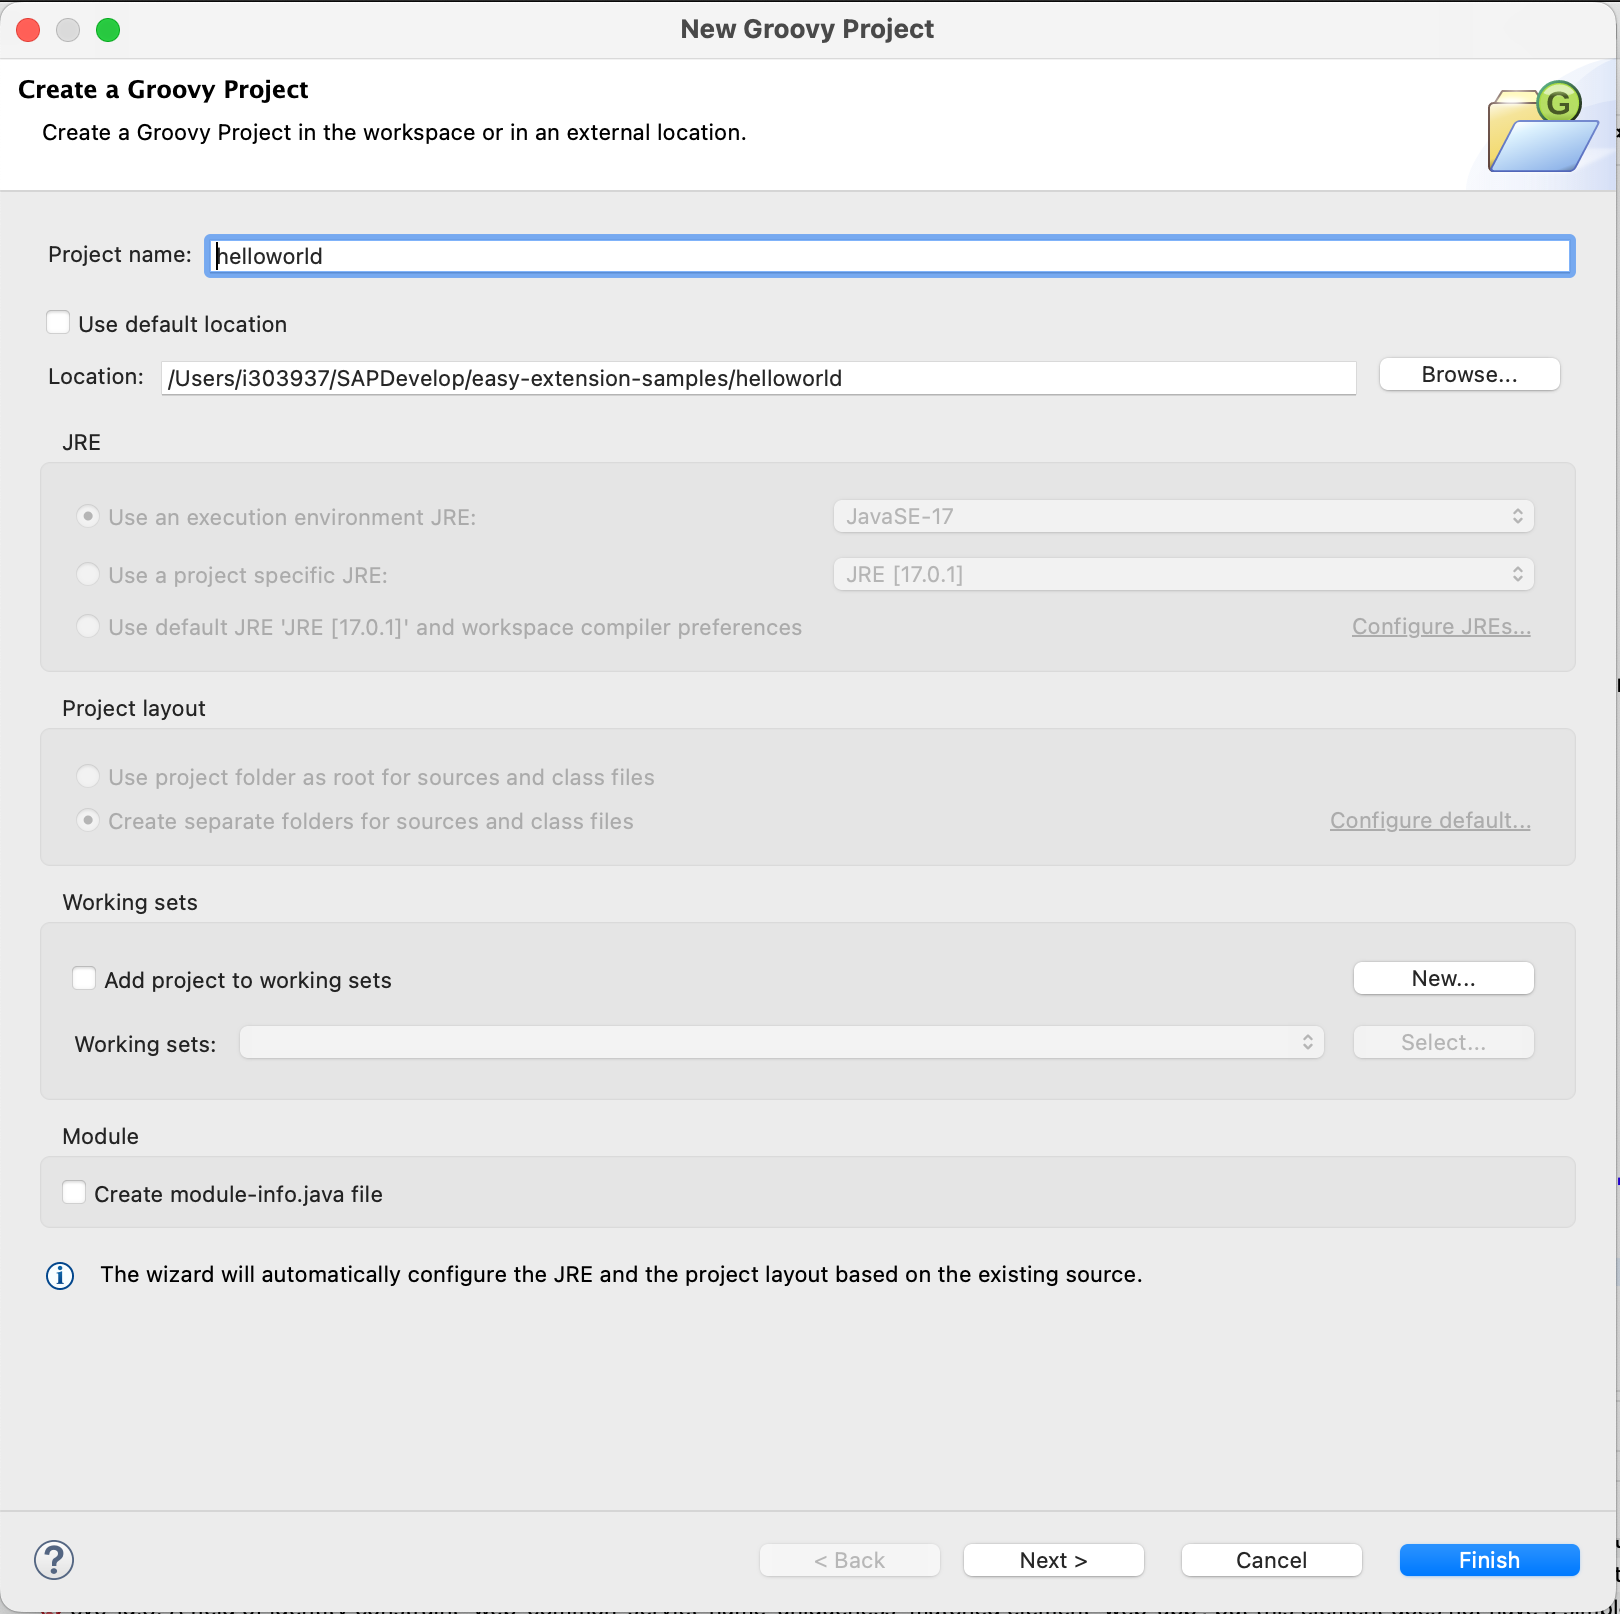Screen dimensions: 1620x1614
Task: Open the Working sets combo box
Action: (x=781, y=1043)
